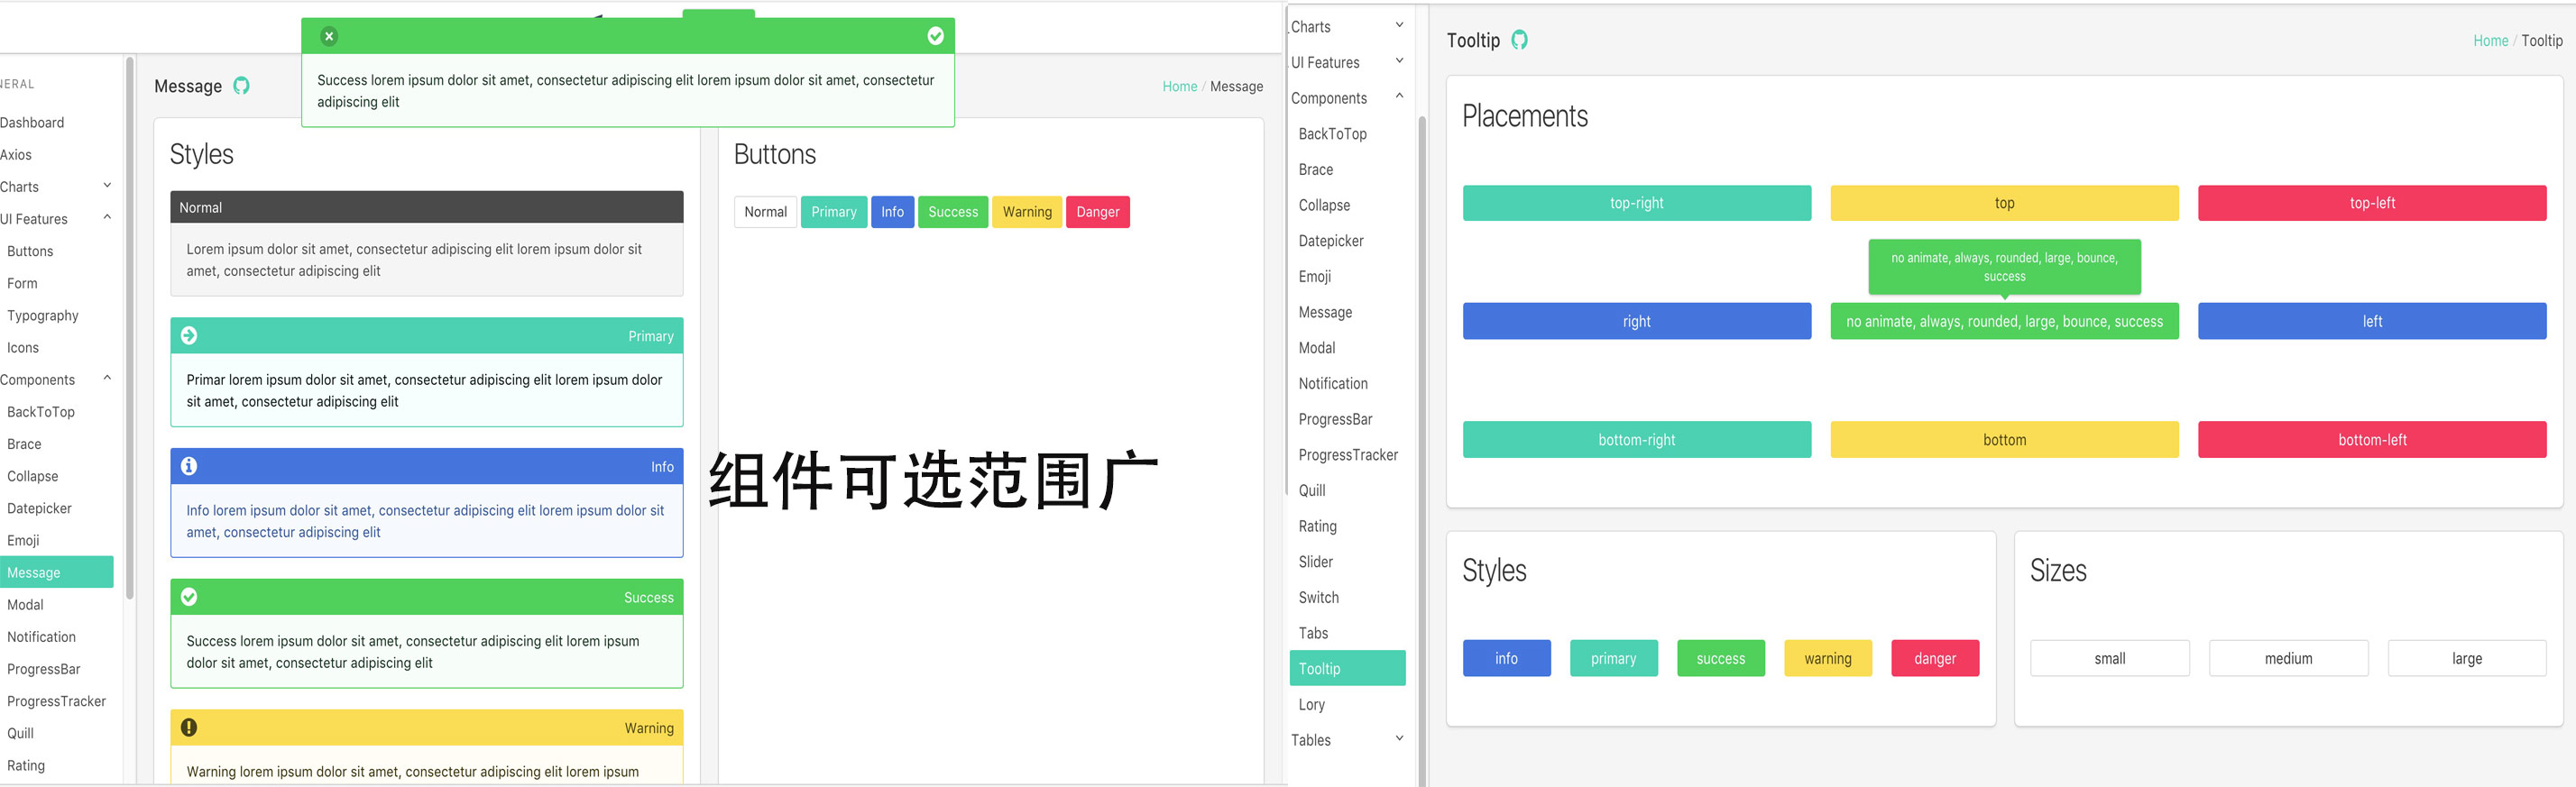Viewport: 2576px width, 787px height.
Task: Collapse the UI Features section in the left sidebar
Action: pyautogui.click(x=107, y=218)
